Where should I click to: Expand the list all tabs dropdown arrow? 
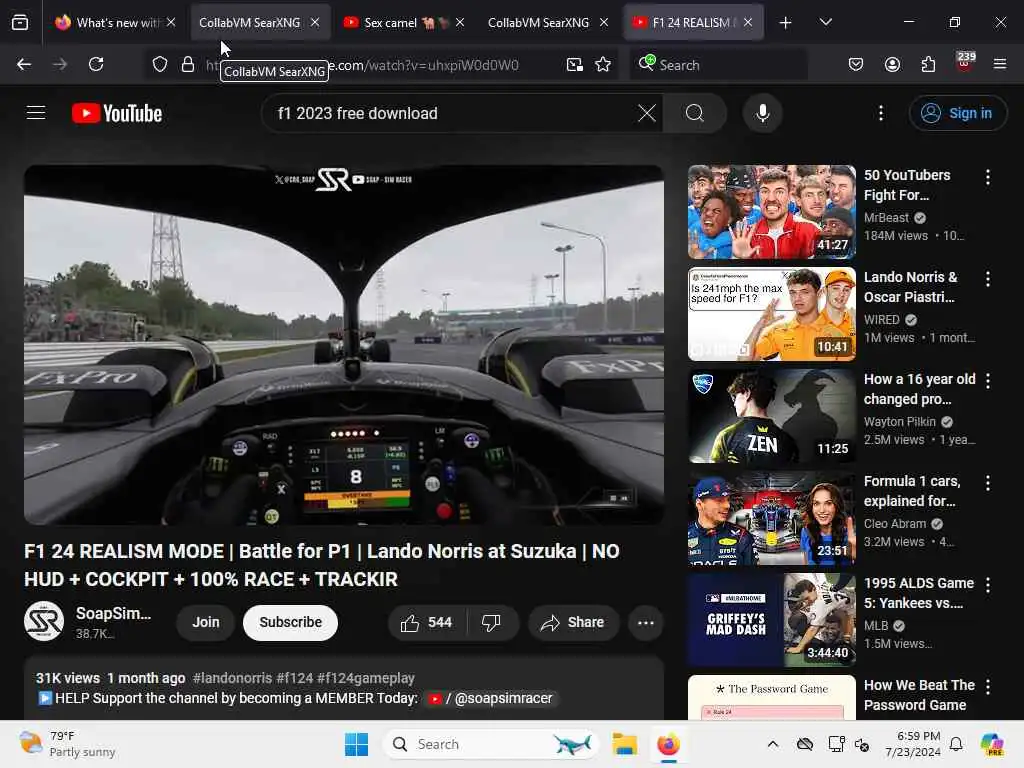pos(825,22)
